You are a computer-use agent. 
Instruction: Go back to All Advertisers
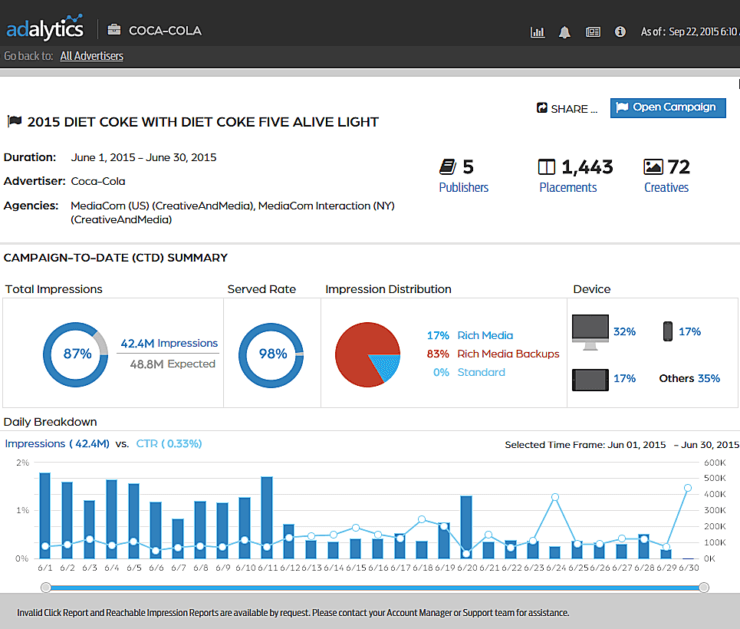(x=92, y=56)
